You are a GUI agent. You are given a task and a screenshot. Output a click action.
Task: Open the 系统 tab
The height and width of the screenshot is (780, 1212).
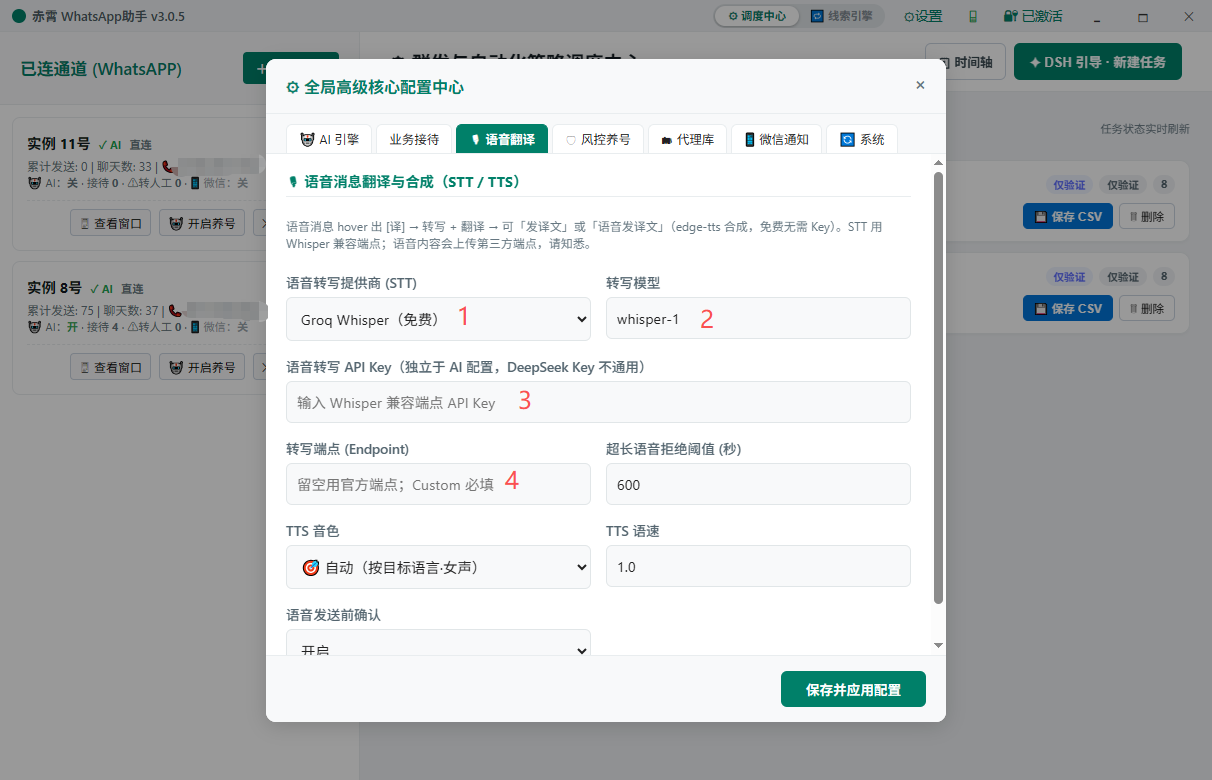(862, 139)
